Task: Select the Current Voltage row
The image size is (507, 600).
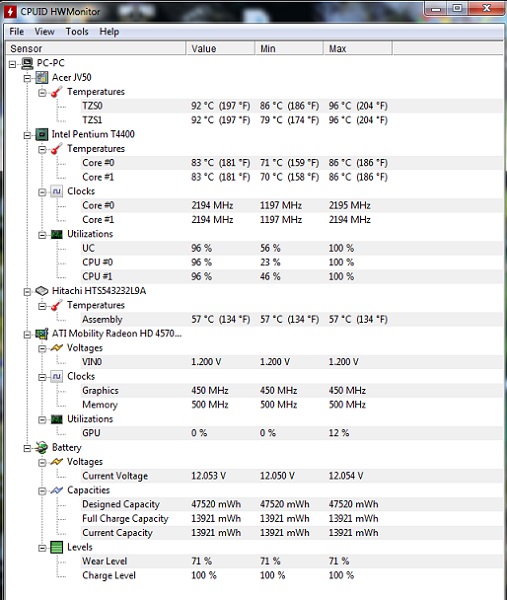Action: pyautogui.click(x=291, y=476)
